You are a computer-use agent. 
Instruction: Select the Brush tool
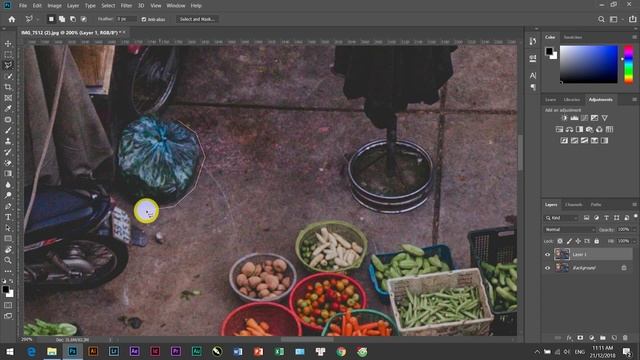click(8, 130)
